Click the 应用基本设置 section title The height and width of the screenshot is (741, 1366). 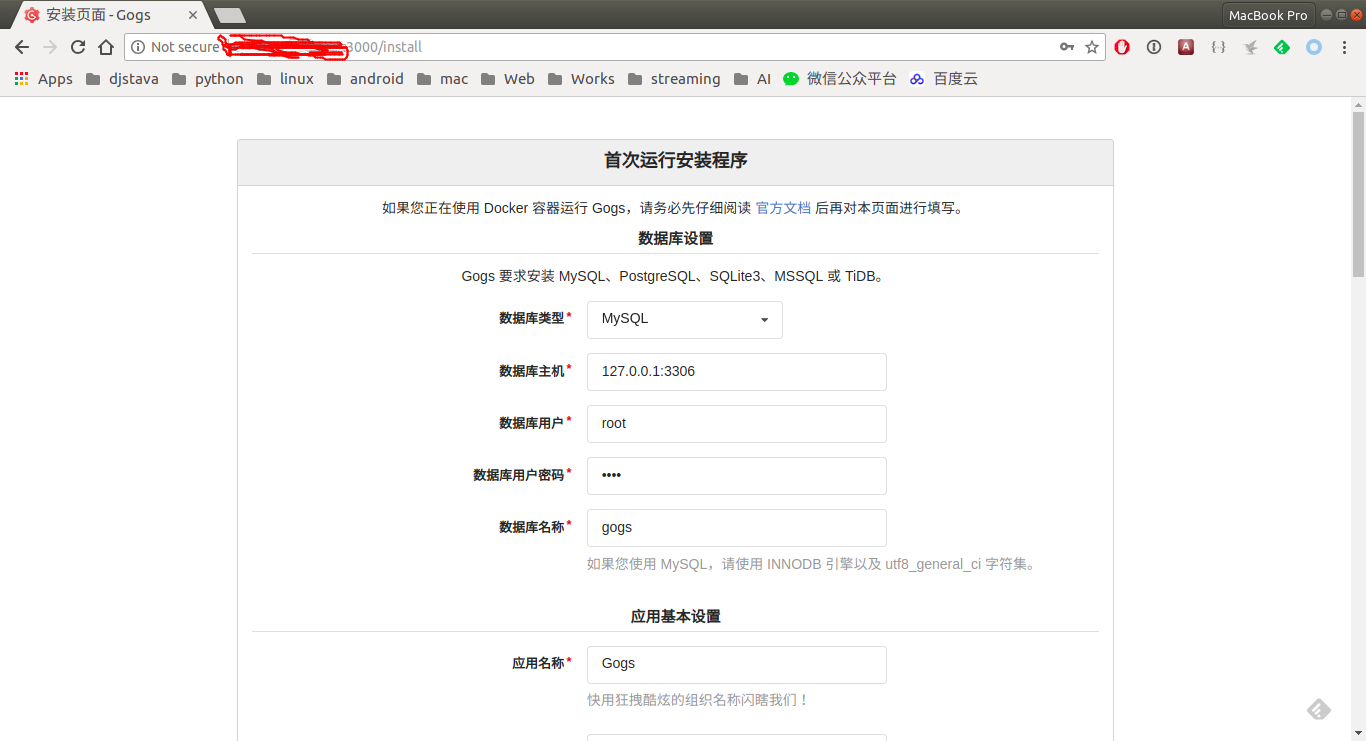676,616
